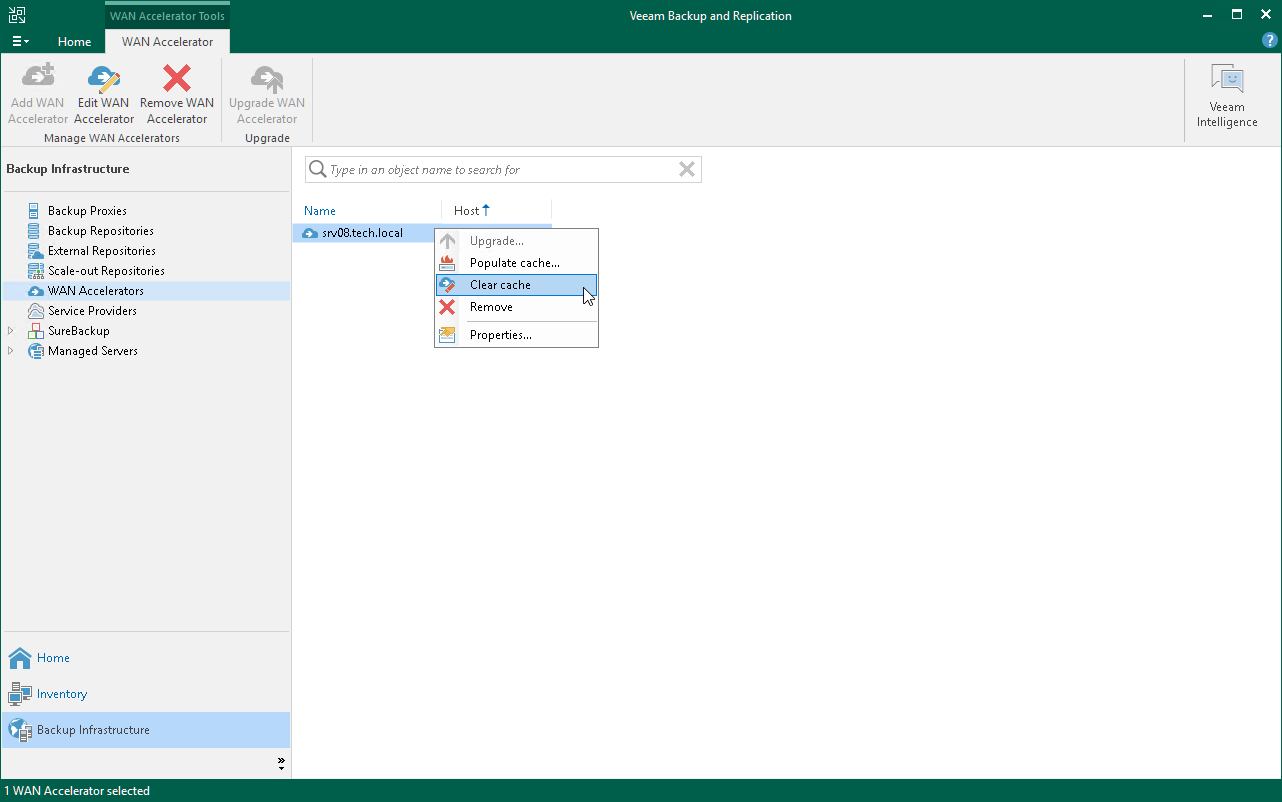1282x802 pixels.
Task: Click the srv08.tech.local accelerator icon
Action: tap(309, 233)
